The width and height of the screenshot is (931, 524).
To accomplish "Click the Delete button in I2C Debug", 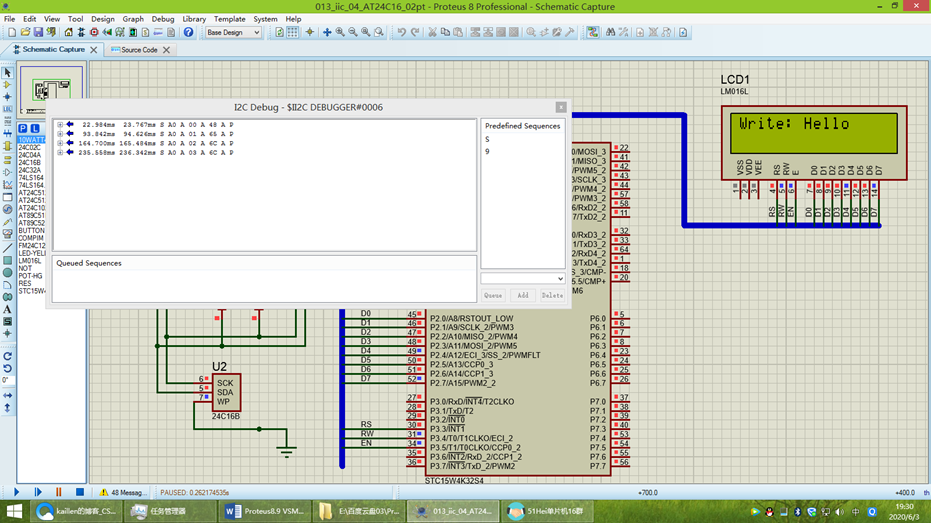I will pos(552,296).
